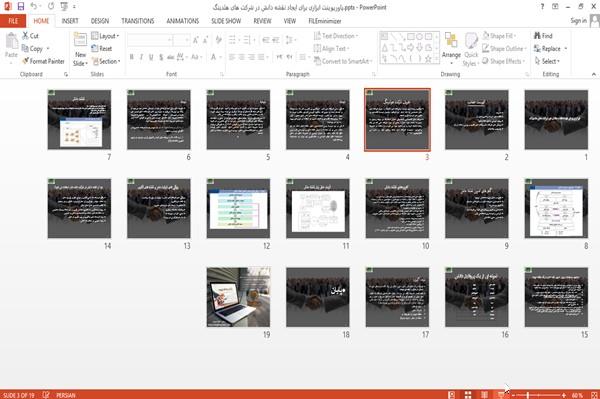The width and height of the screenshot is (600, 399).
Task: Click the Save icon in quick access toolbar
Action: tap(21, 7)
